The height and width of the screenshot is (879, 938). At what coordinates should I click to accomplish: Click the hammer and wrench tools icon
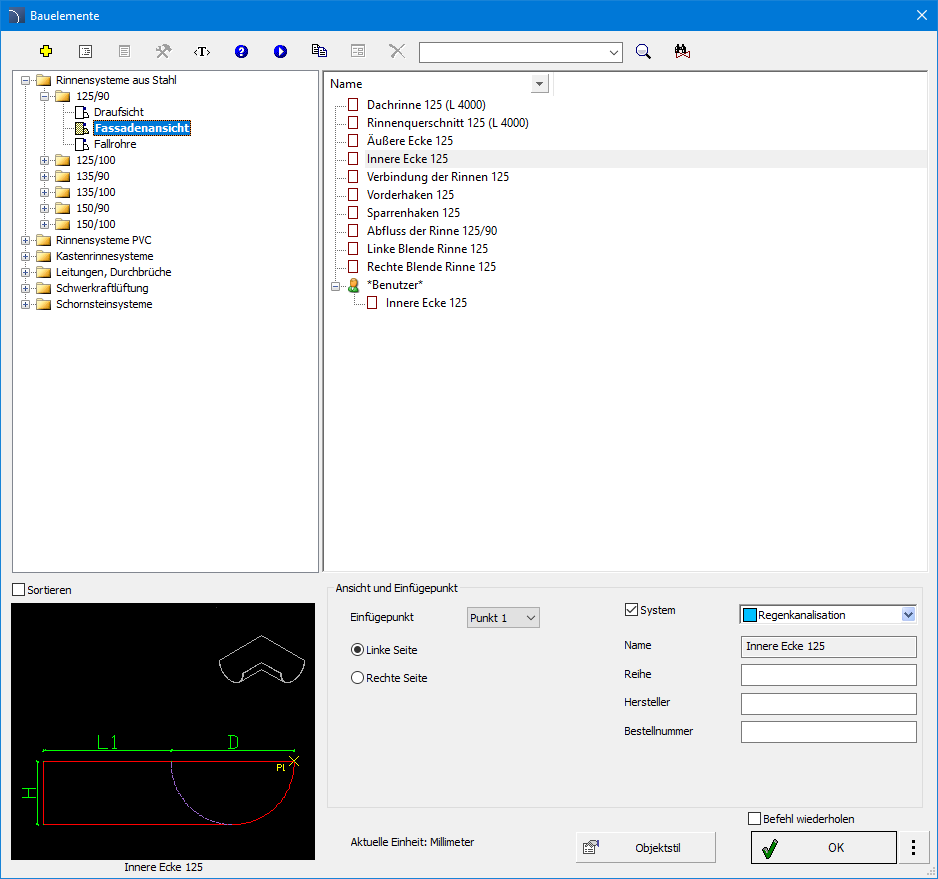pyautogui.click(x=163, y=51)
